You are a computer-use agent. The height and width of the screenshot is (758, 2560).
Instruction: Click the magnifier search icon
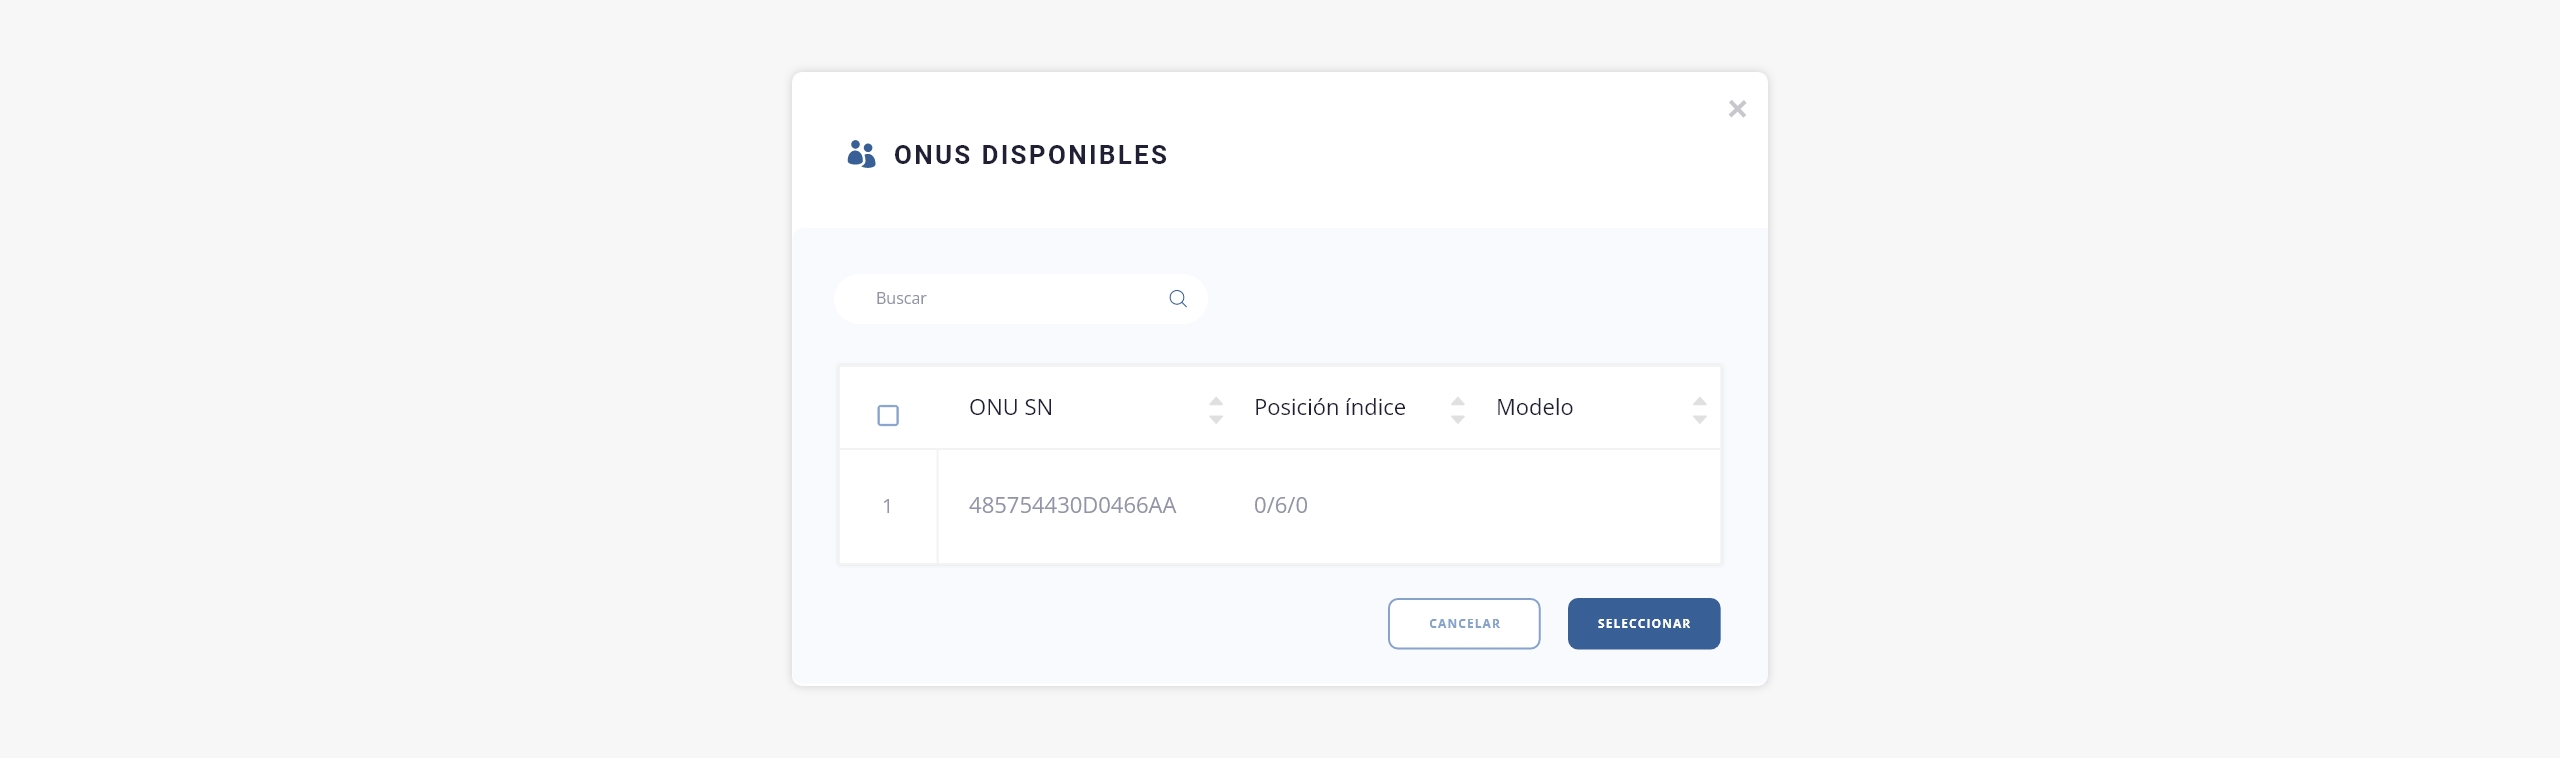(1178, 299)
